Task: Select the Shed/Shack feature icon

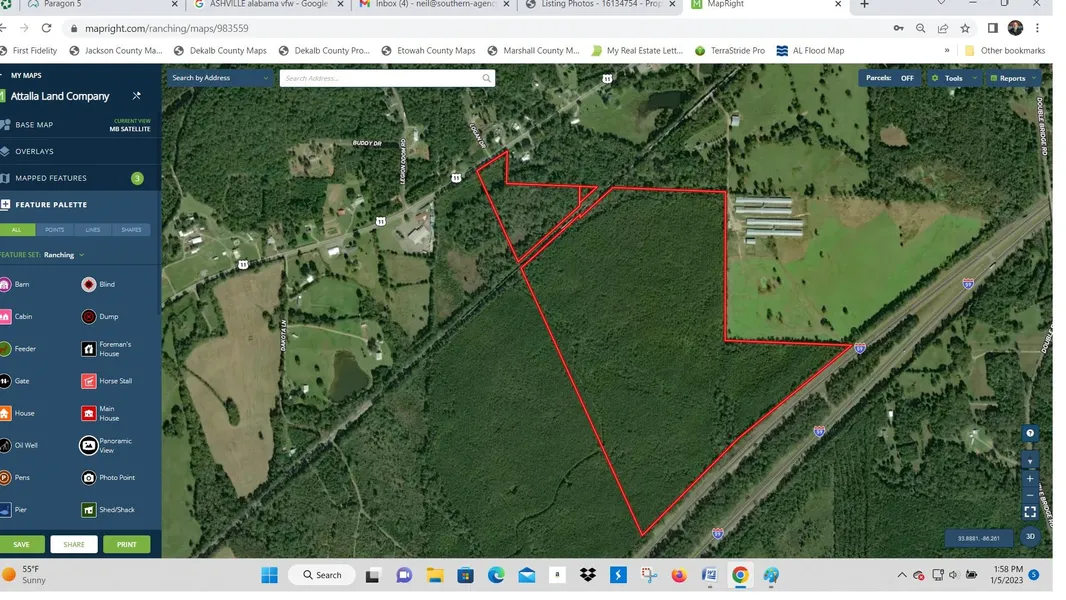Action: [x=89, y=510]
